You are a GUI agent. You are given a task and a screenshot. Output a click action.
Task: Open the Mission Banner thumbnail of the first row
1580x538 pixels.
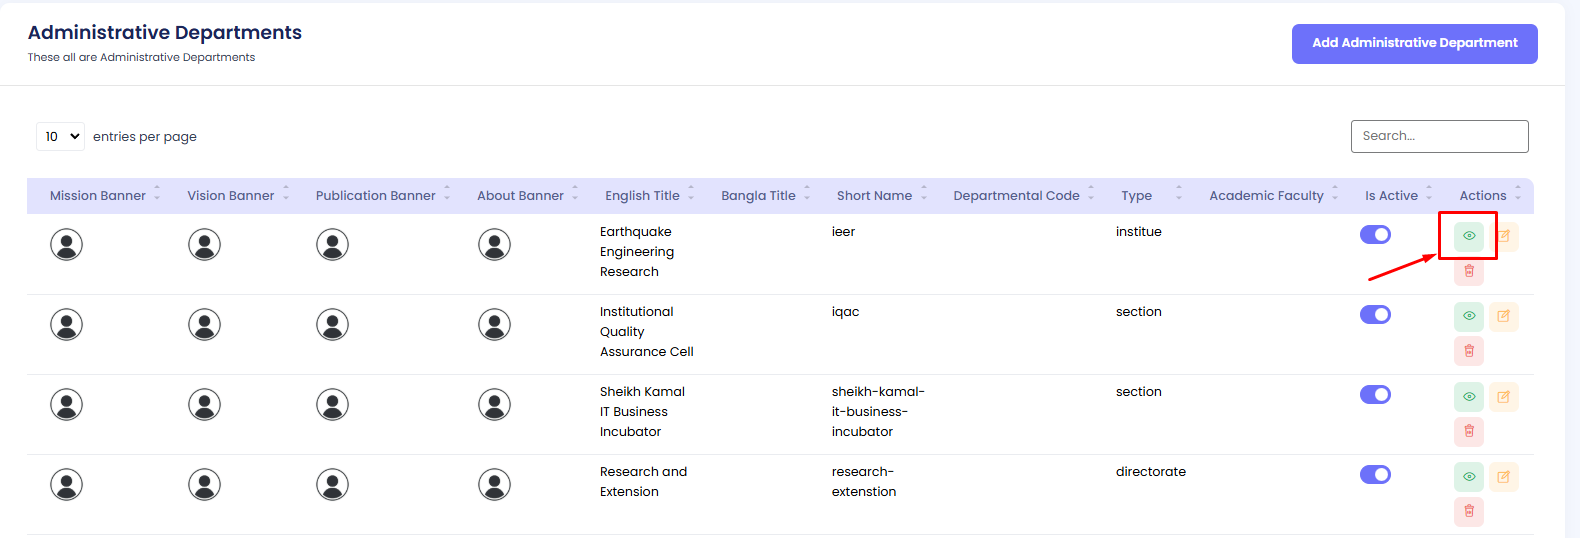click(x=67, y=245)
